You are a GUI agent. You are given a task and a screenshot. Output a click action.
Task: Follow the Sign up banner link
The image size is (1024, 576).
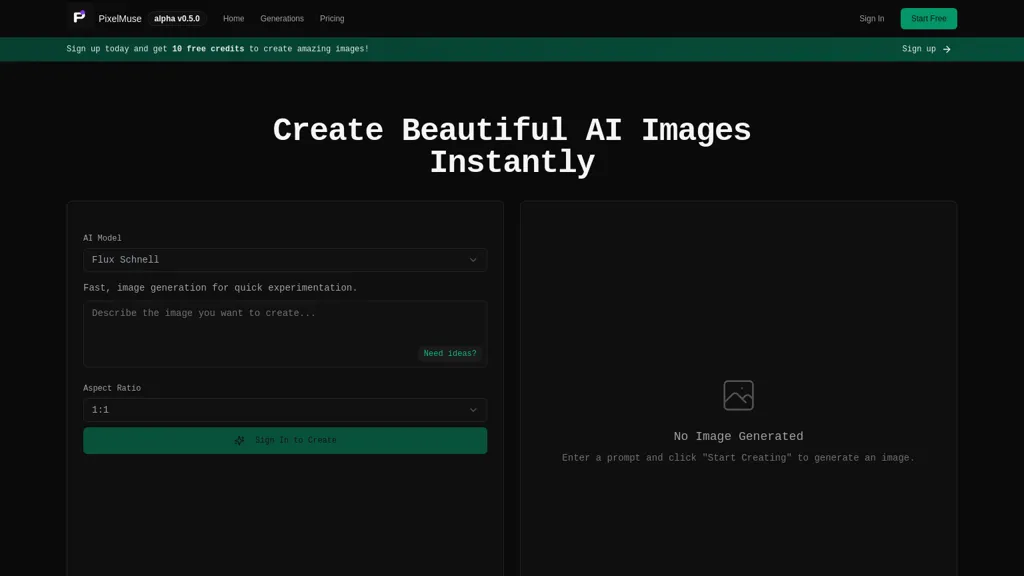coord(926,49)
